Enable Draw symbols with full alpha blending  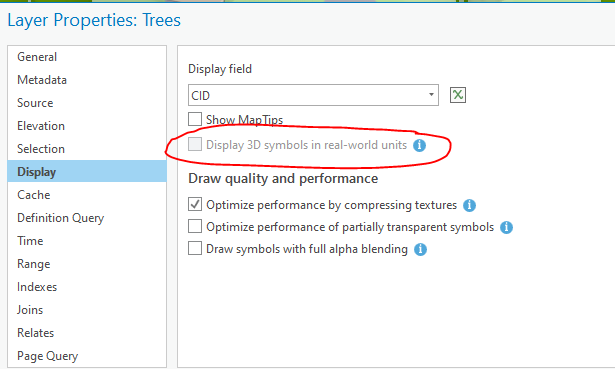(x=195, y=248)
